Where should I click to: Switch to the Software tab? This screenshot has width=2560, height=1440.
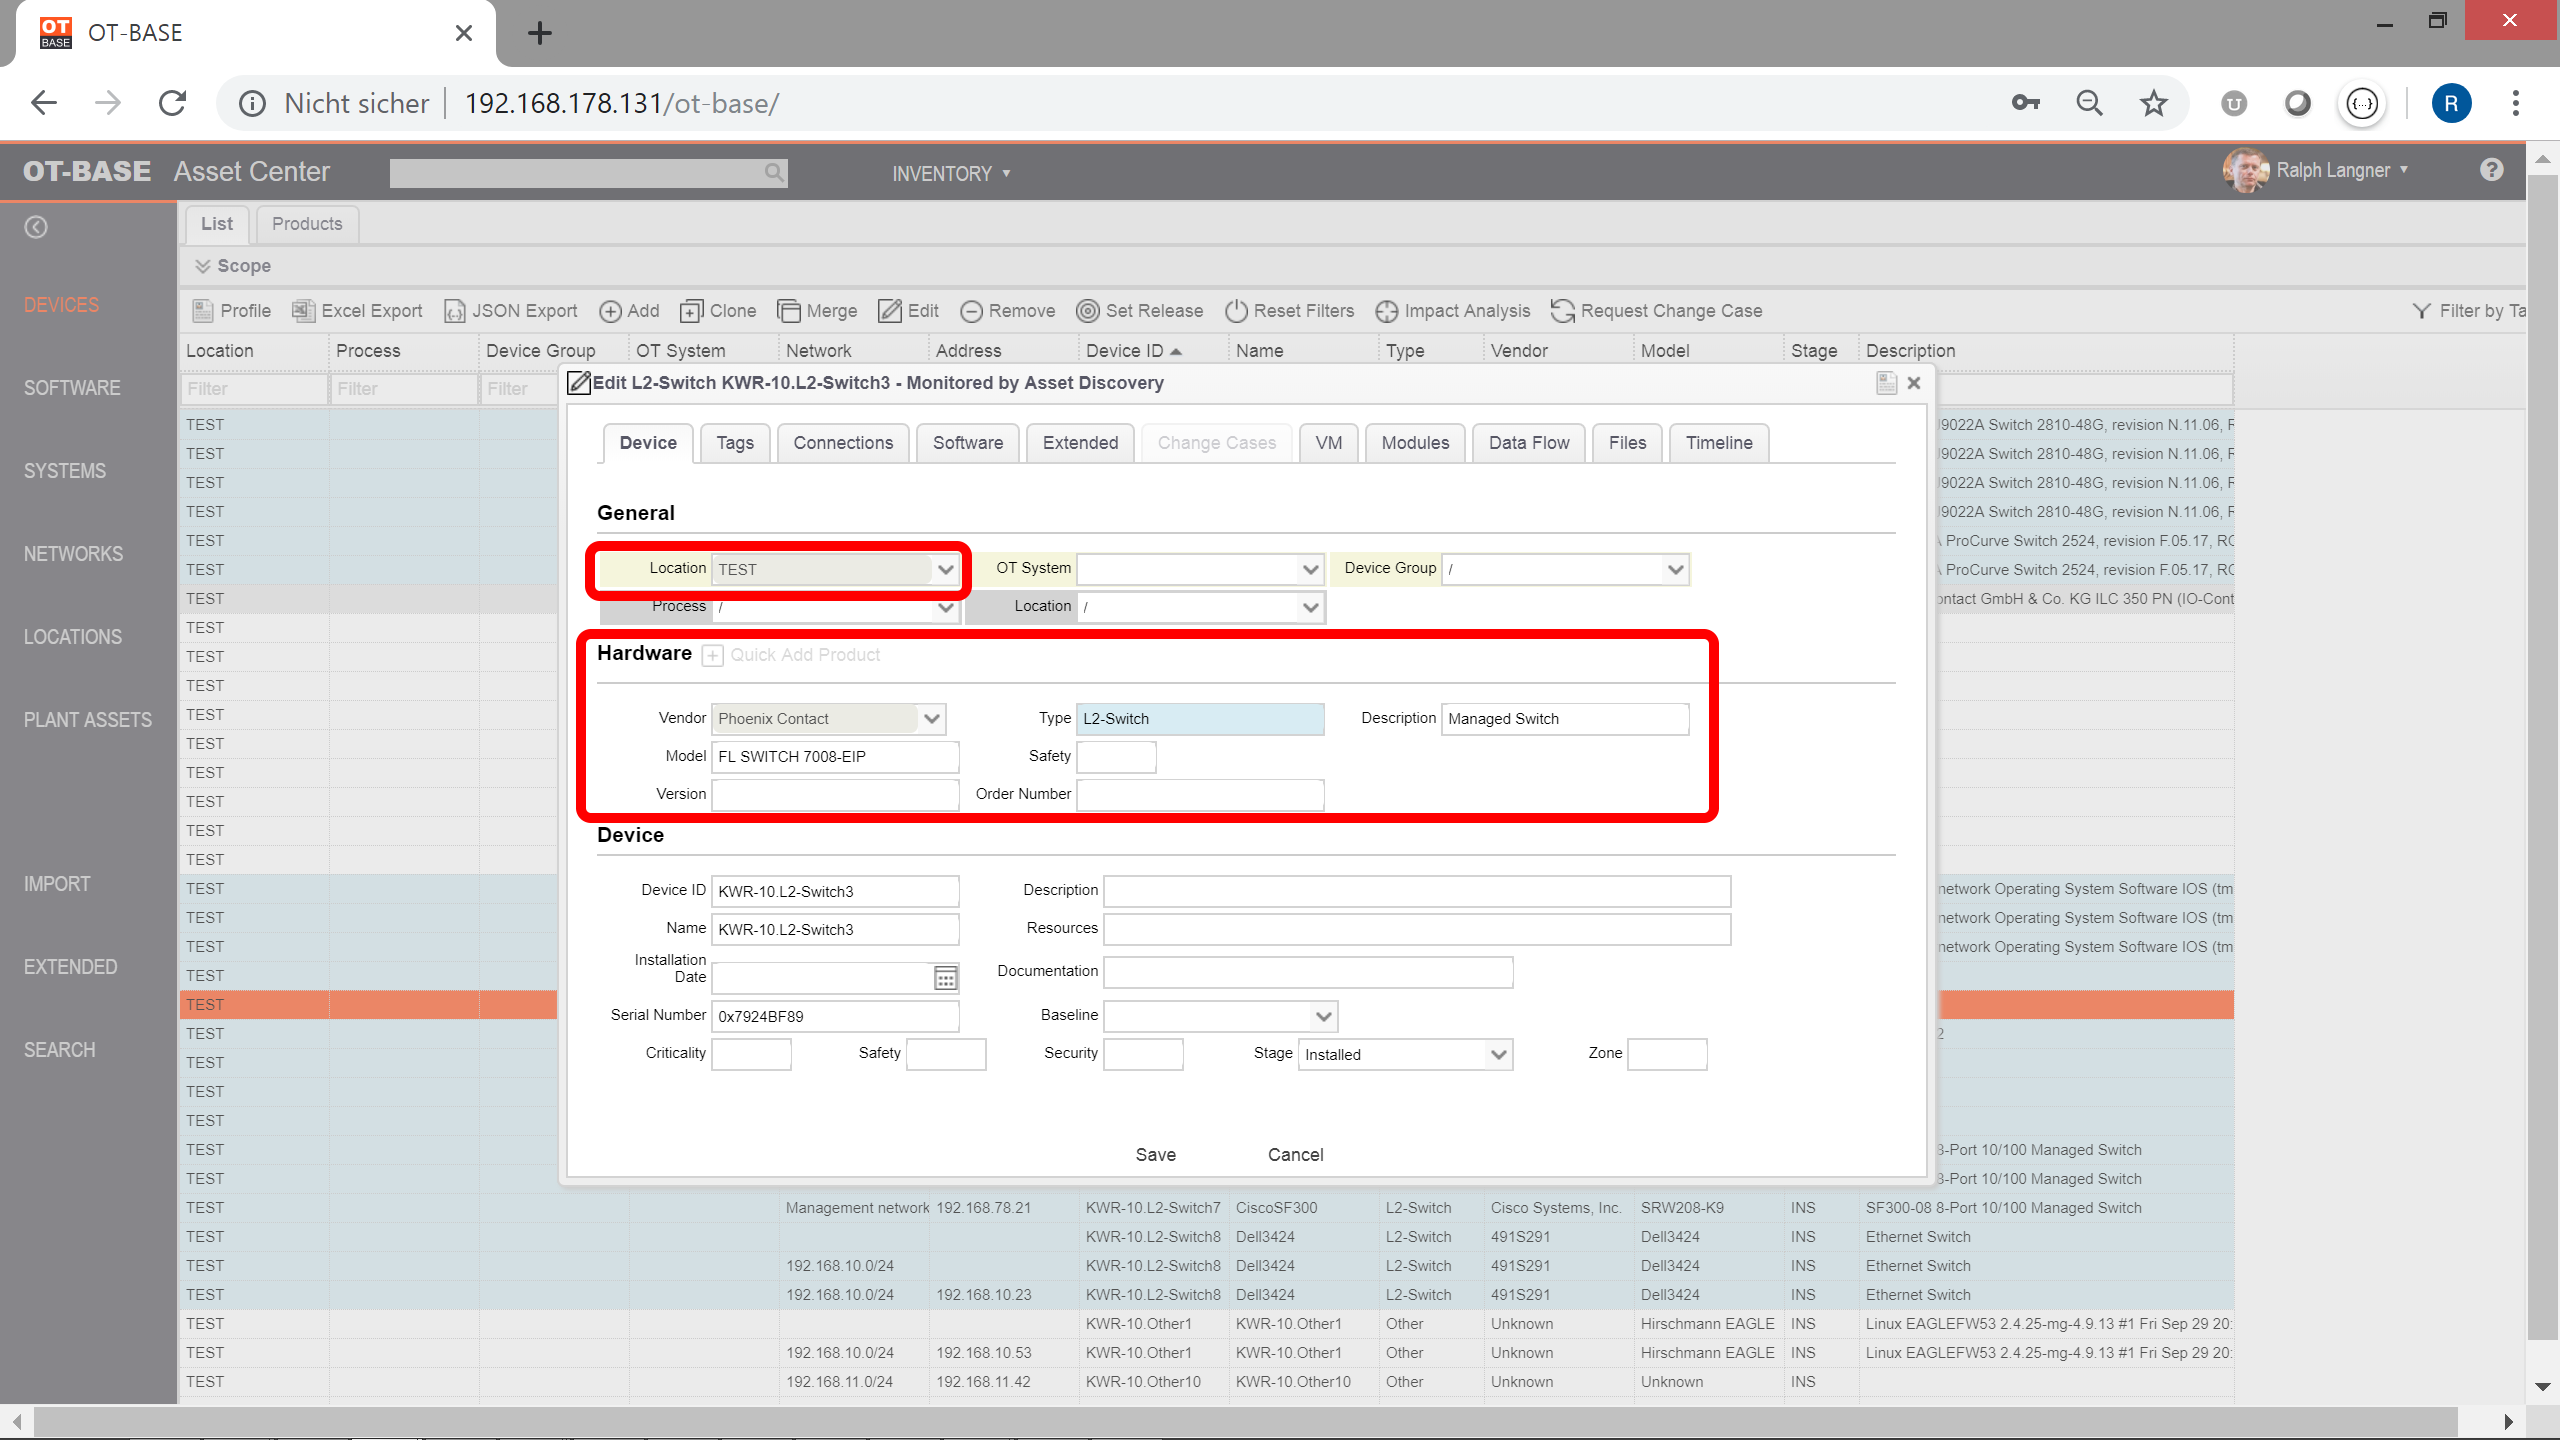tap(968, 443)
